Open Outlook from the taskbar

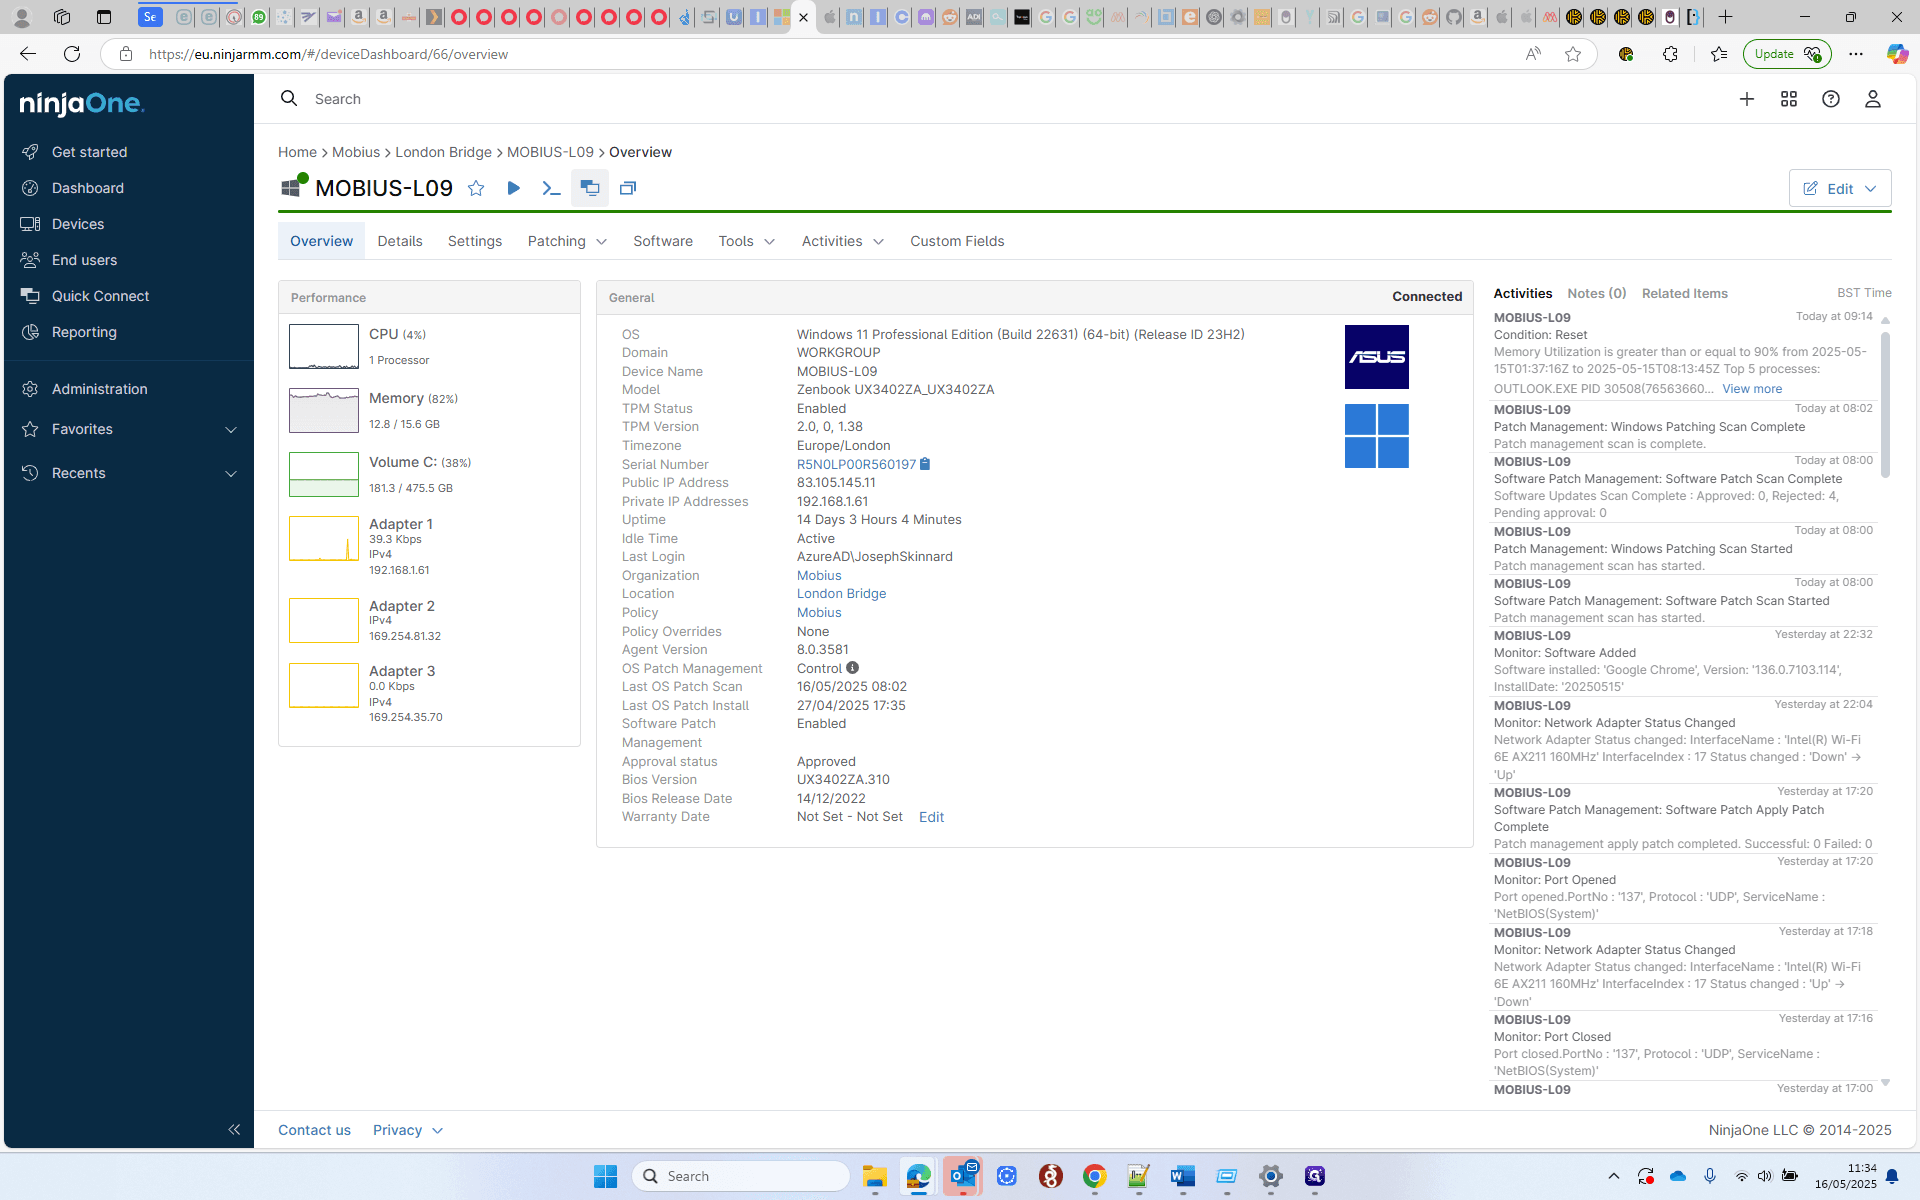(963, 1176)
